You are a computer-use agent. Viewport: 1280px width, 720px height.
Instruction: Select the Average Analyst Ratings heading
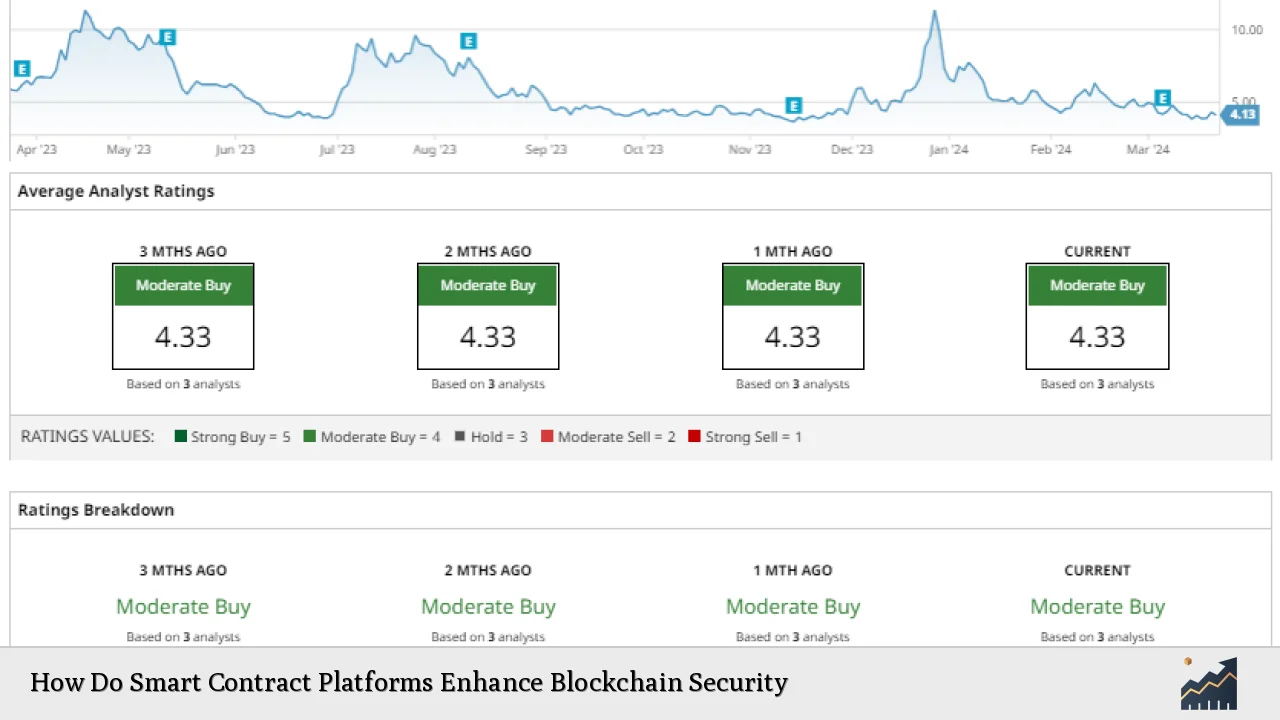[116, 191]
